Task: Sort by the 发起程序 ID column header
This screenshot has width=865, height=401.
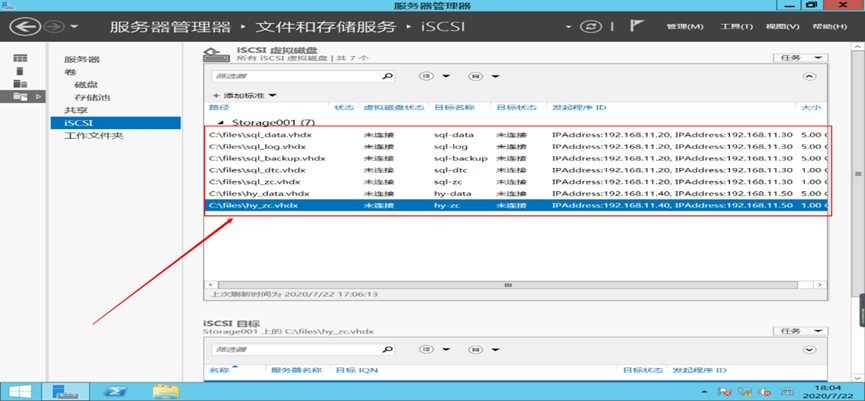Action: click(579, 107)
